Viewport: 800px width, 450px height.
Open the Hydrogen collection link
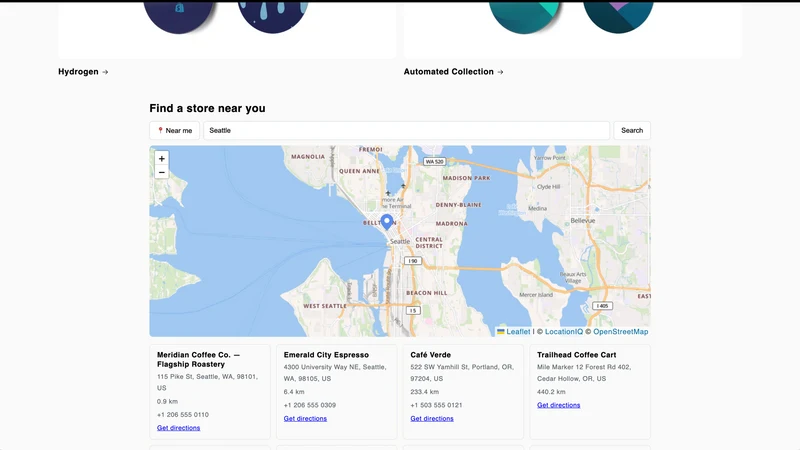coord(83,72)
